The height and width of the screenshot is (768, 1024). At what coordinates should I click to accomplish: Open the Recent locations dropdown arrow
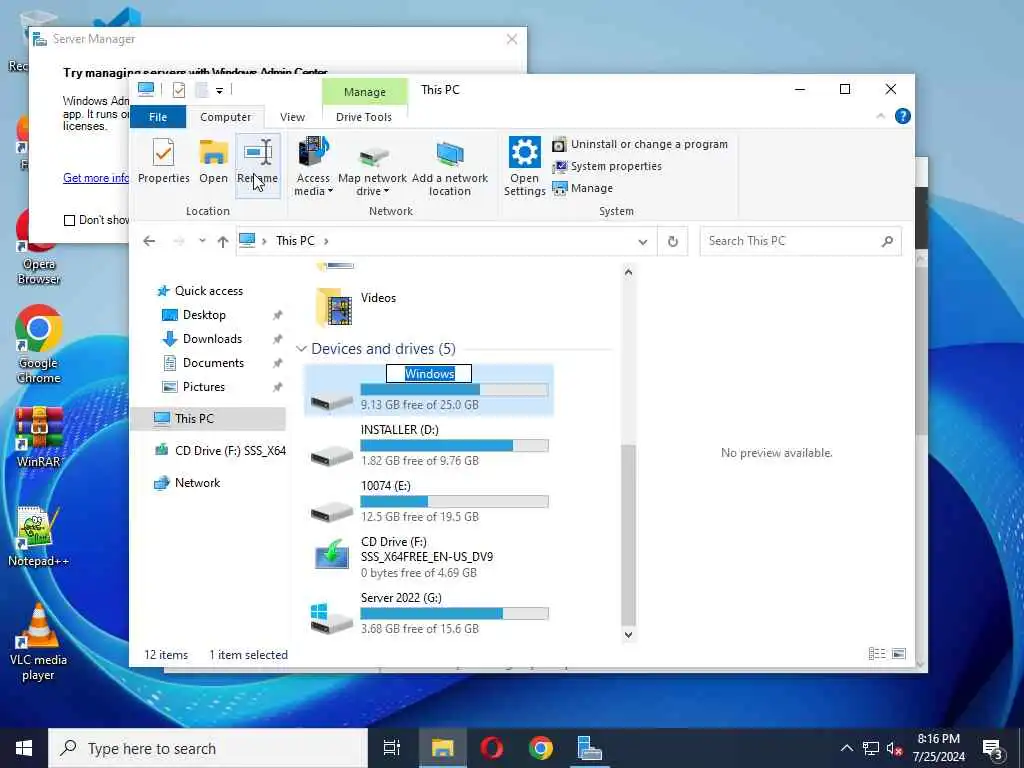(202, 241)
